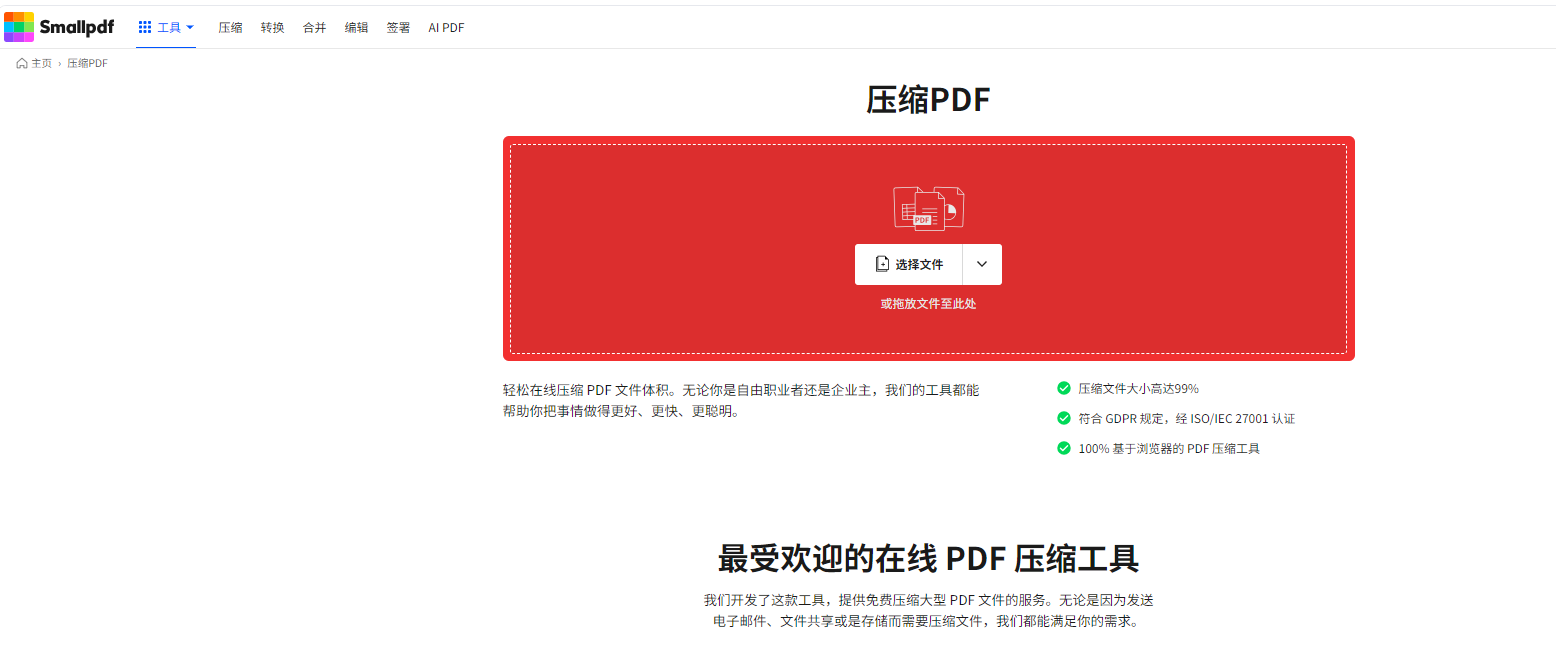Open AI PDF from the navigation bar
1556x667 pixels.
point(446,28)
